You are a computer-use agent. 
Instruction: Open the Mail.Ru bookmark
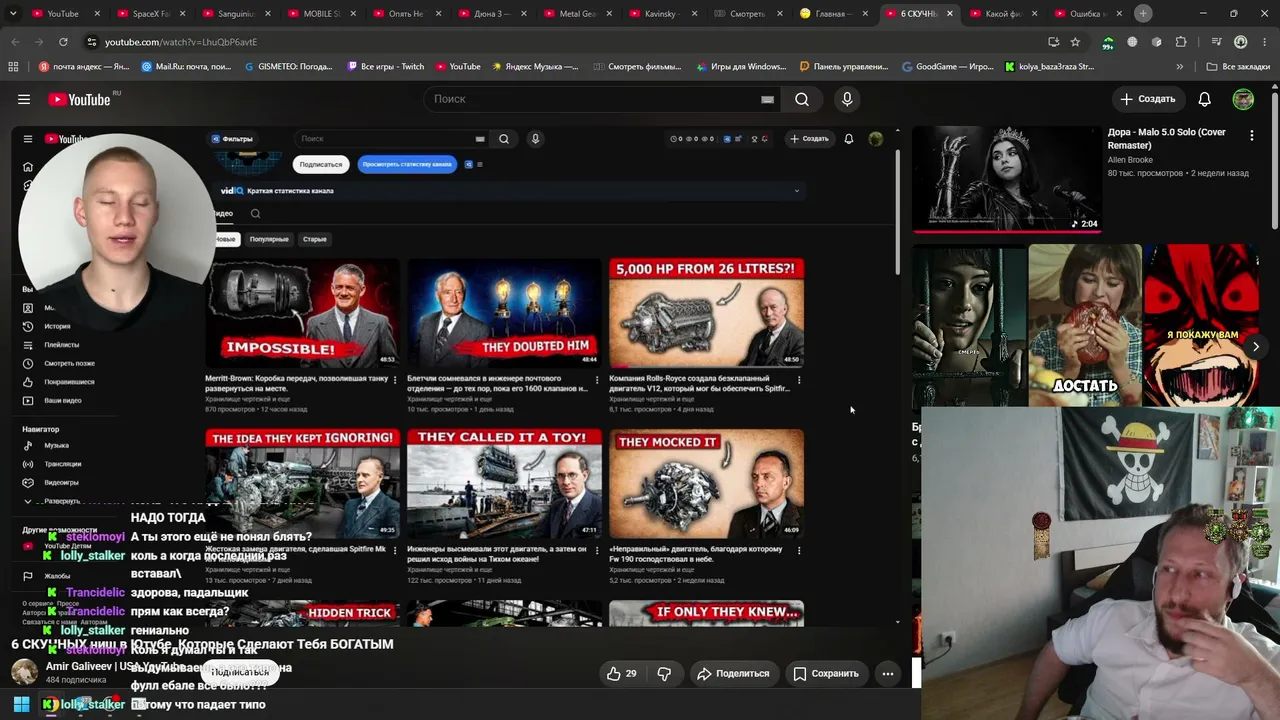pyautogui.click(x=187, y=67)
